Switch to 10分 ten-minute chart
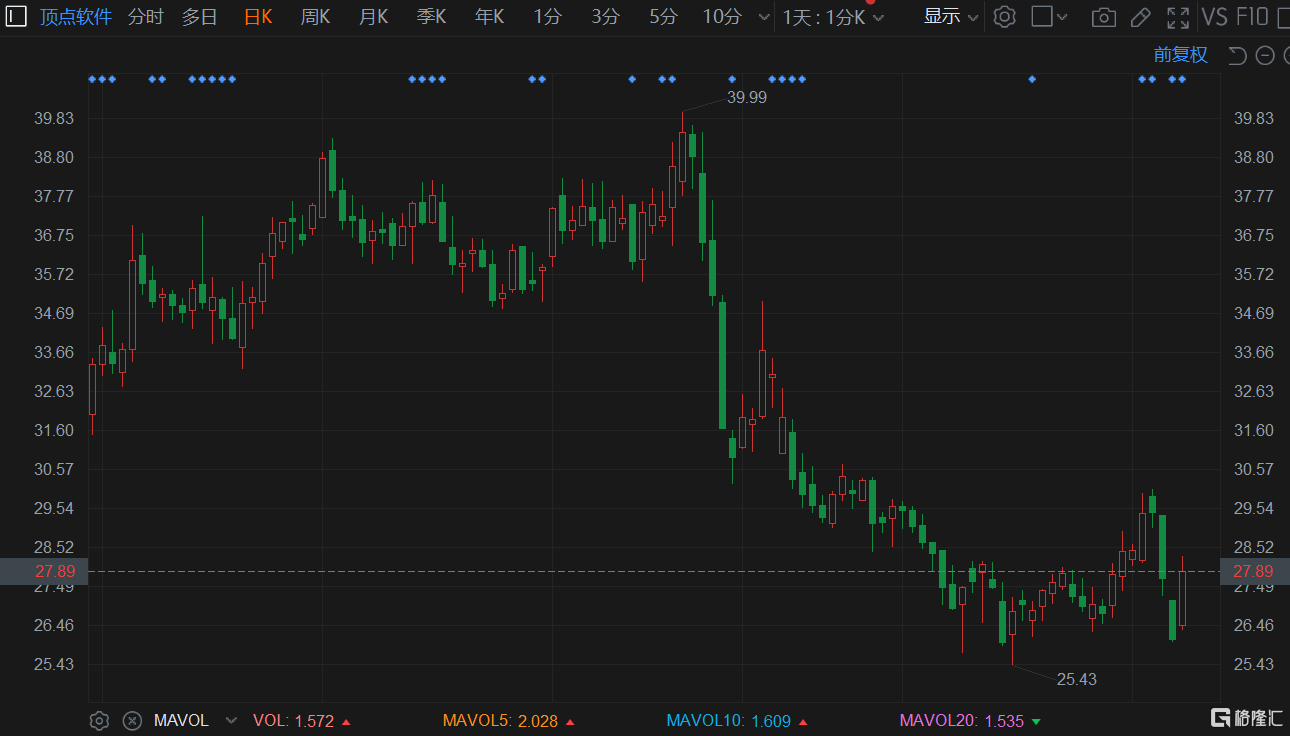Screen dimensions: 1290x736 tap(722, 17)
